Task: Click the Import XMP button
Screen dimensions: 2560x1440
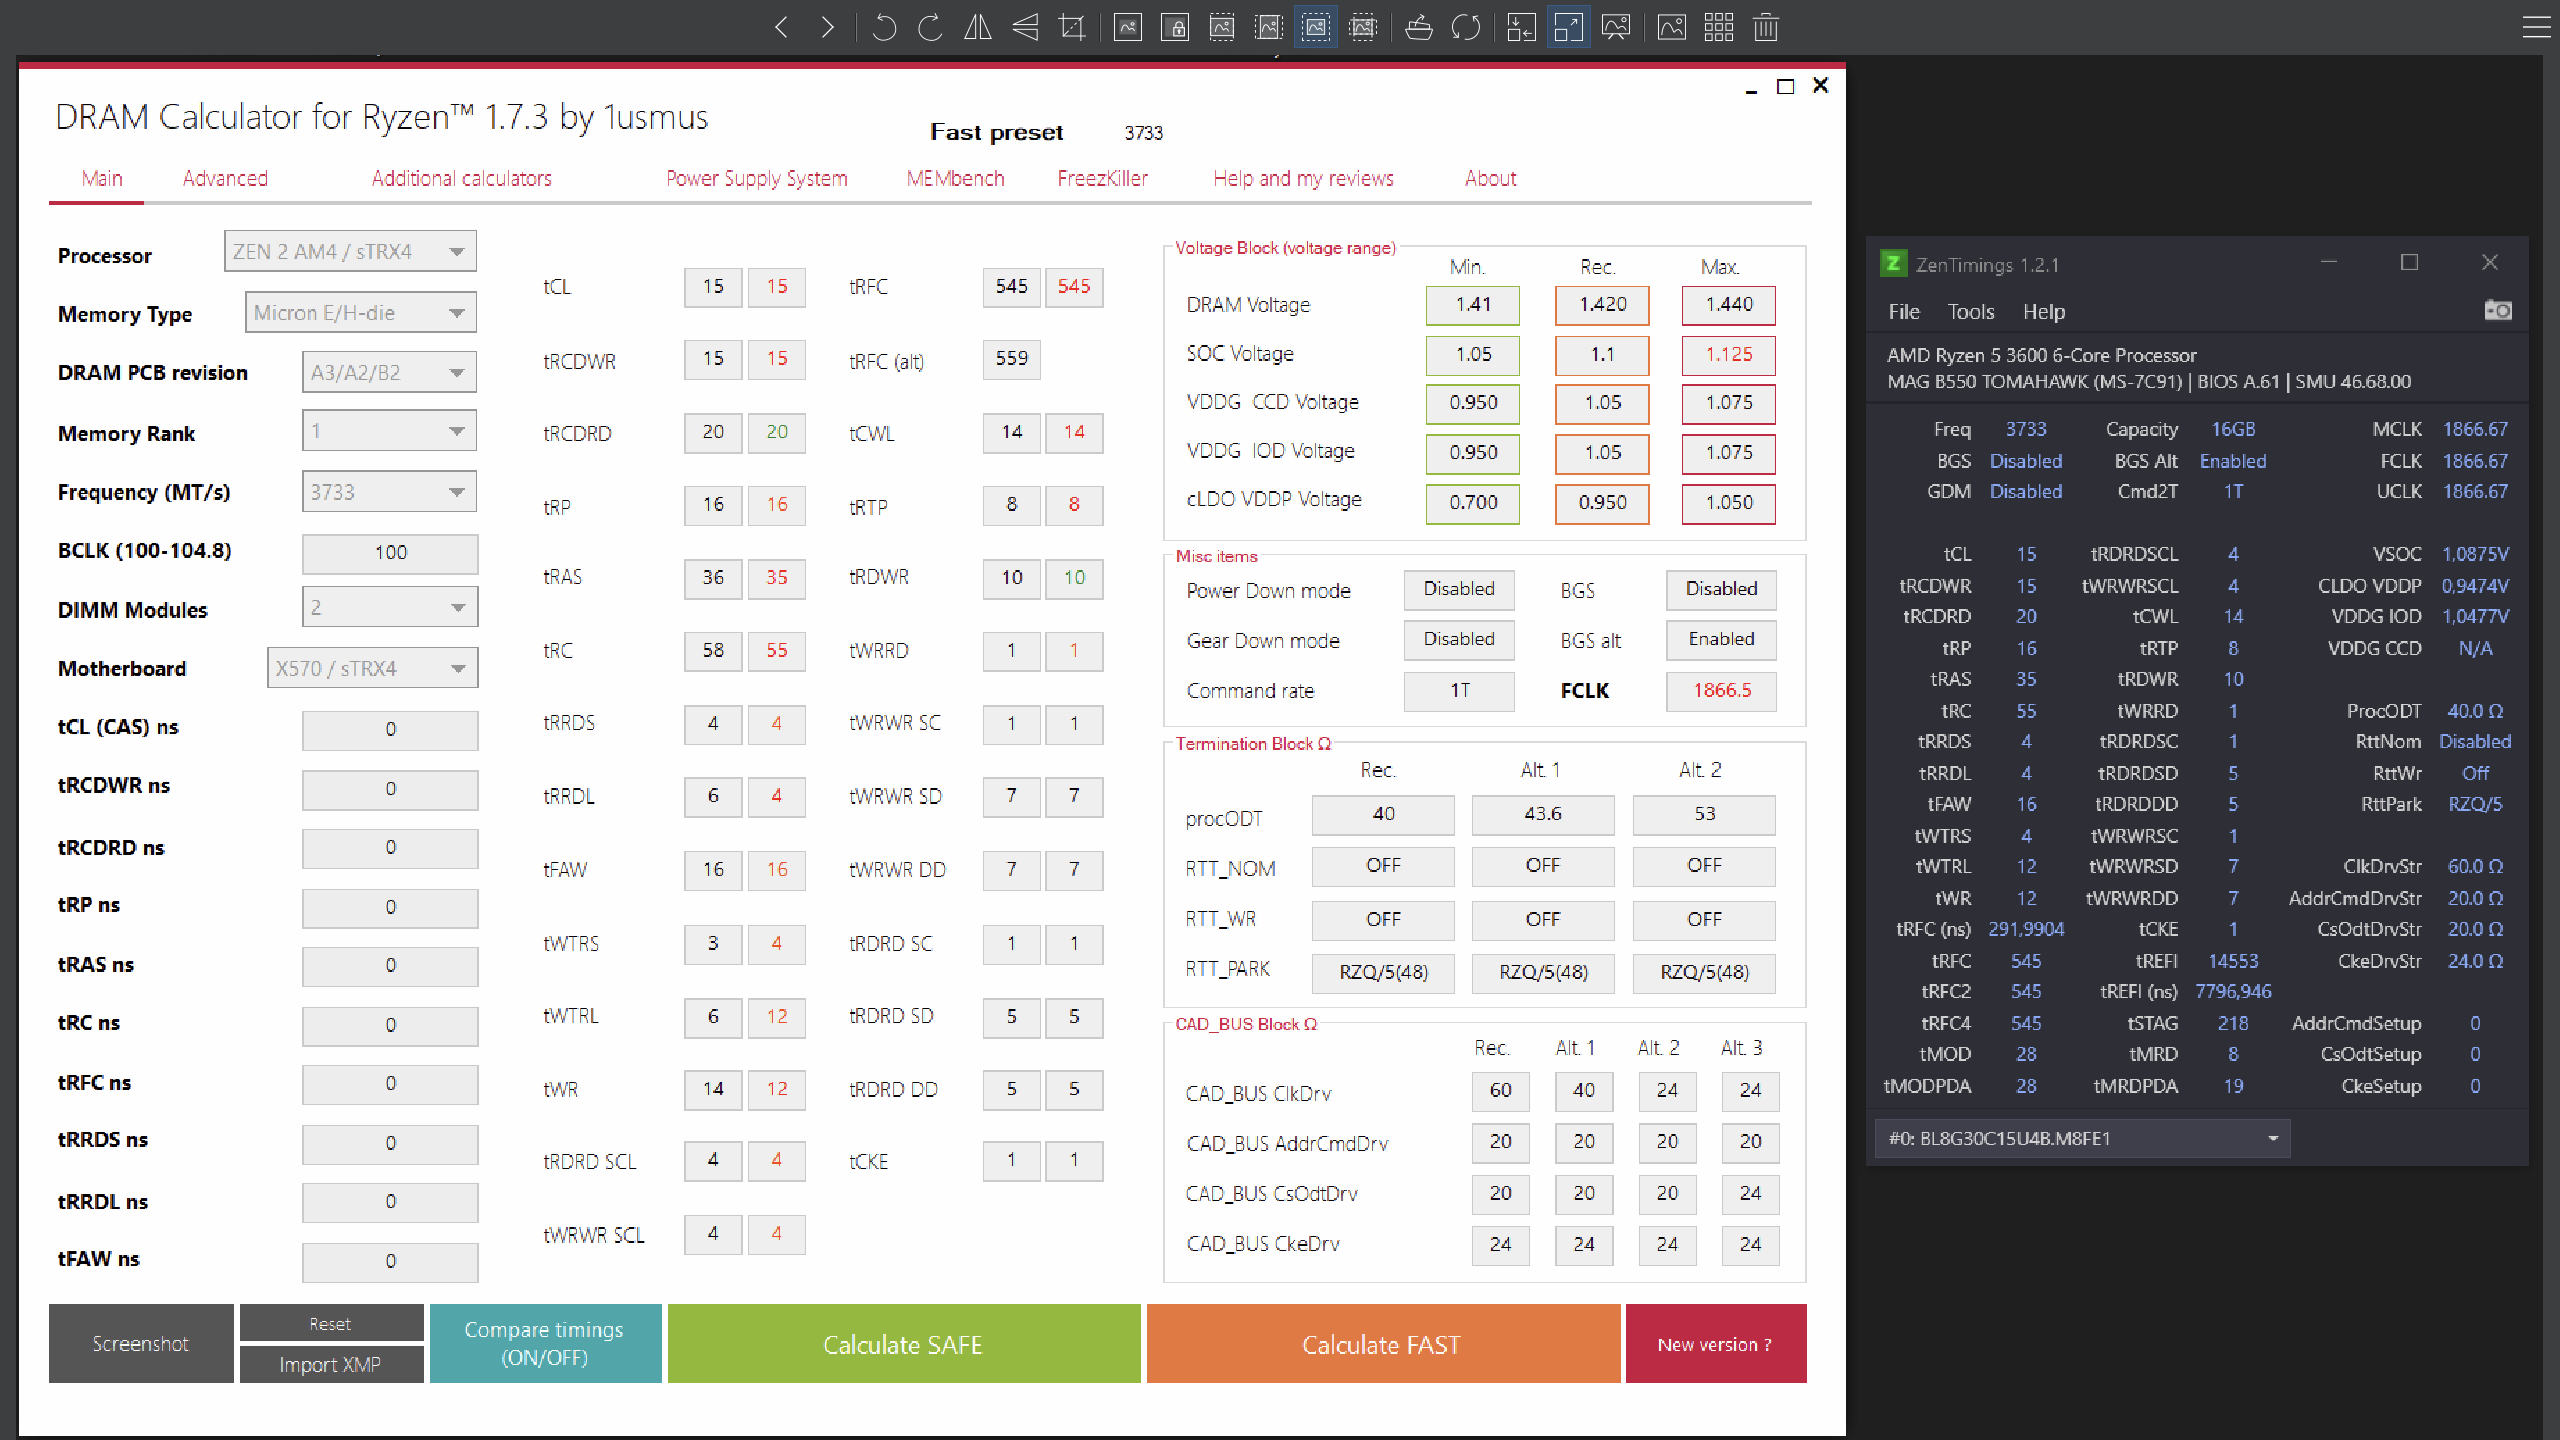Action: [331, 1364]
